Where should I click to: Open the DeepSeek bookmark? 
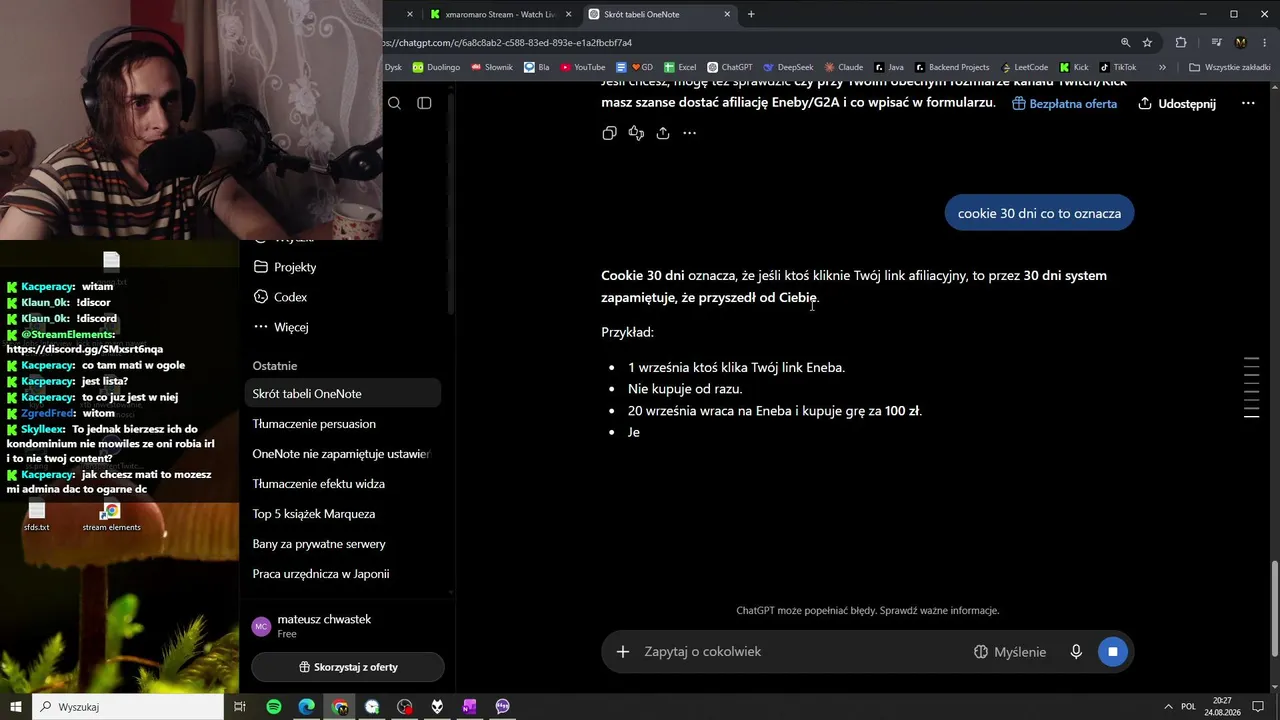click(x=789, y=68)
